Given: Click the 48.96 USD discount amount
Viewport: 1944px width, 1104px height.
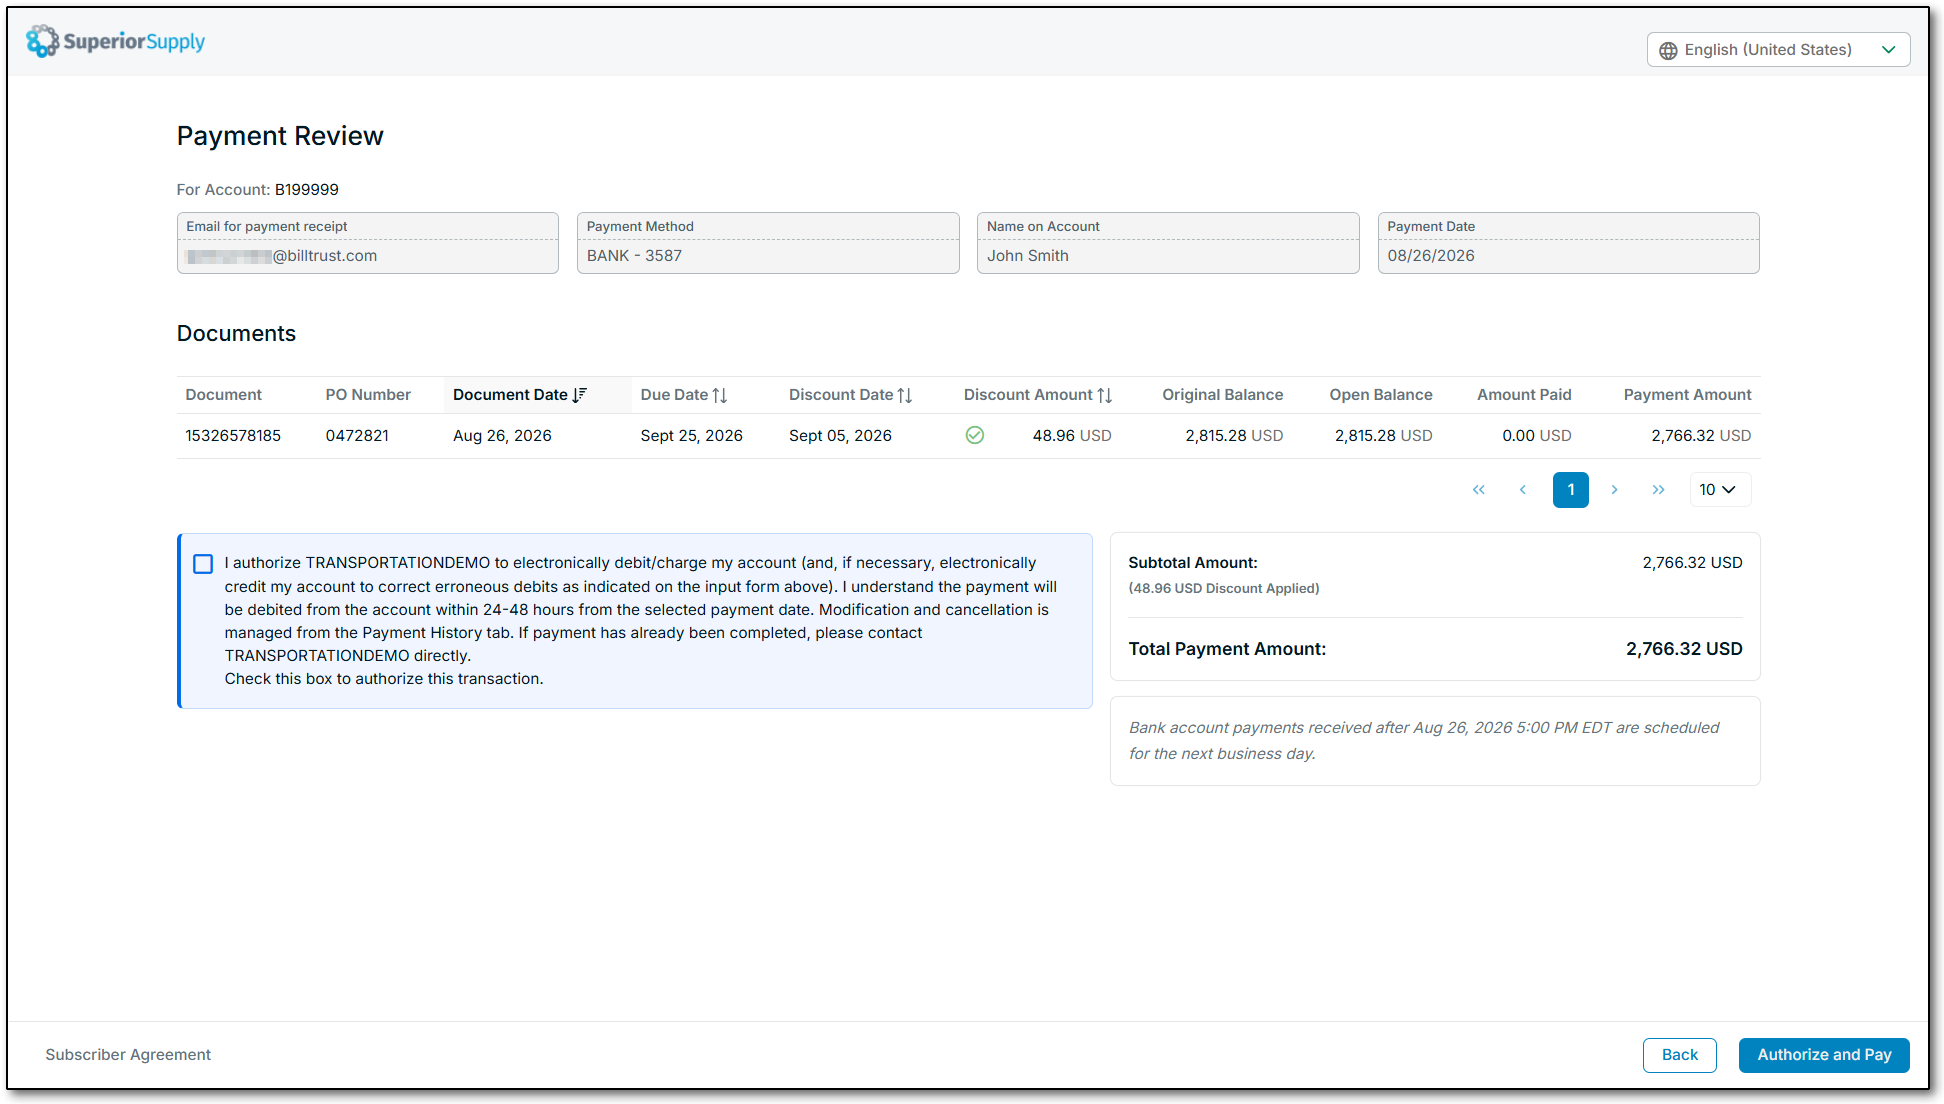Looking at the screenshot, I should click(1072, 436).
